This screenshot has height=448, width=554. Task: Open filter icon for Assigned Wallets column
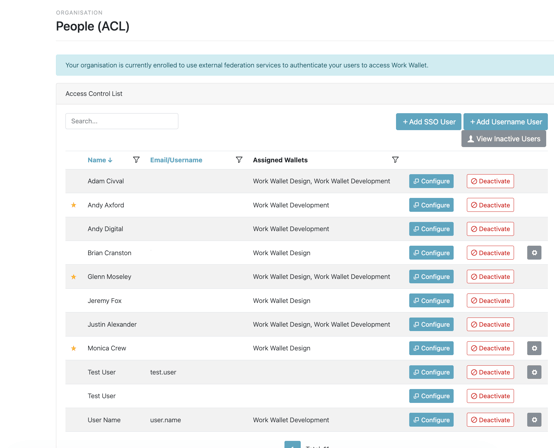tap(395, 160)
